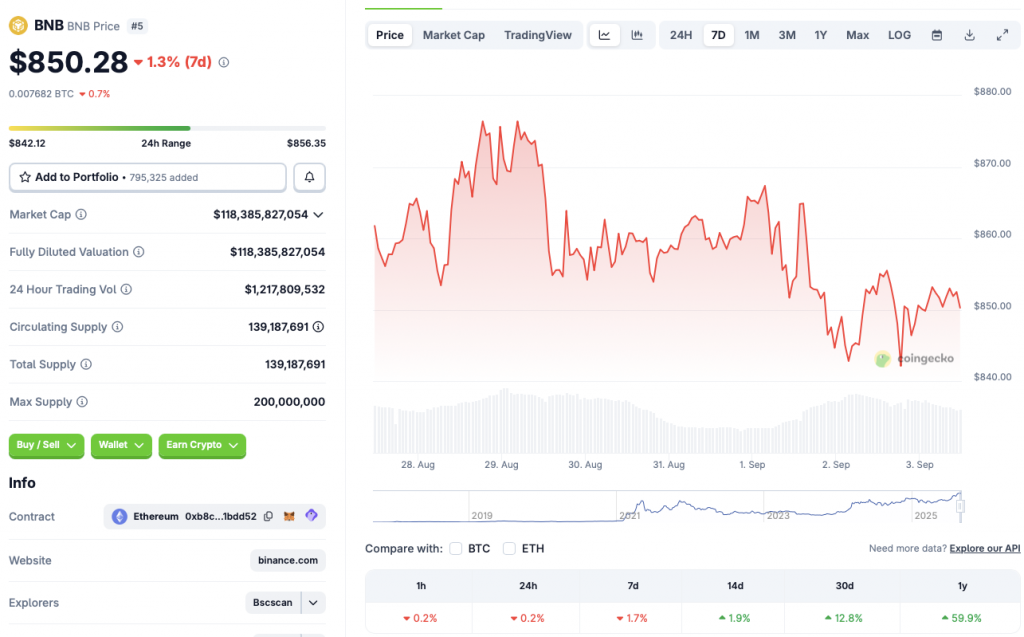Click the purple diamond icon in Contract

point(312,515)
